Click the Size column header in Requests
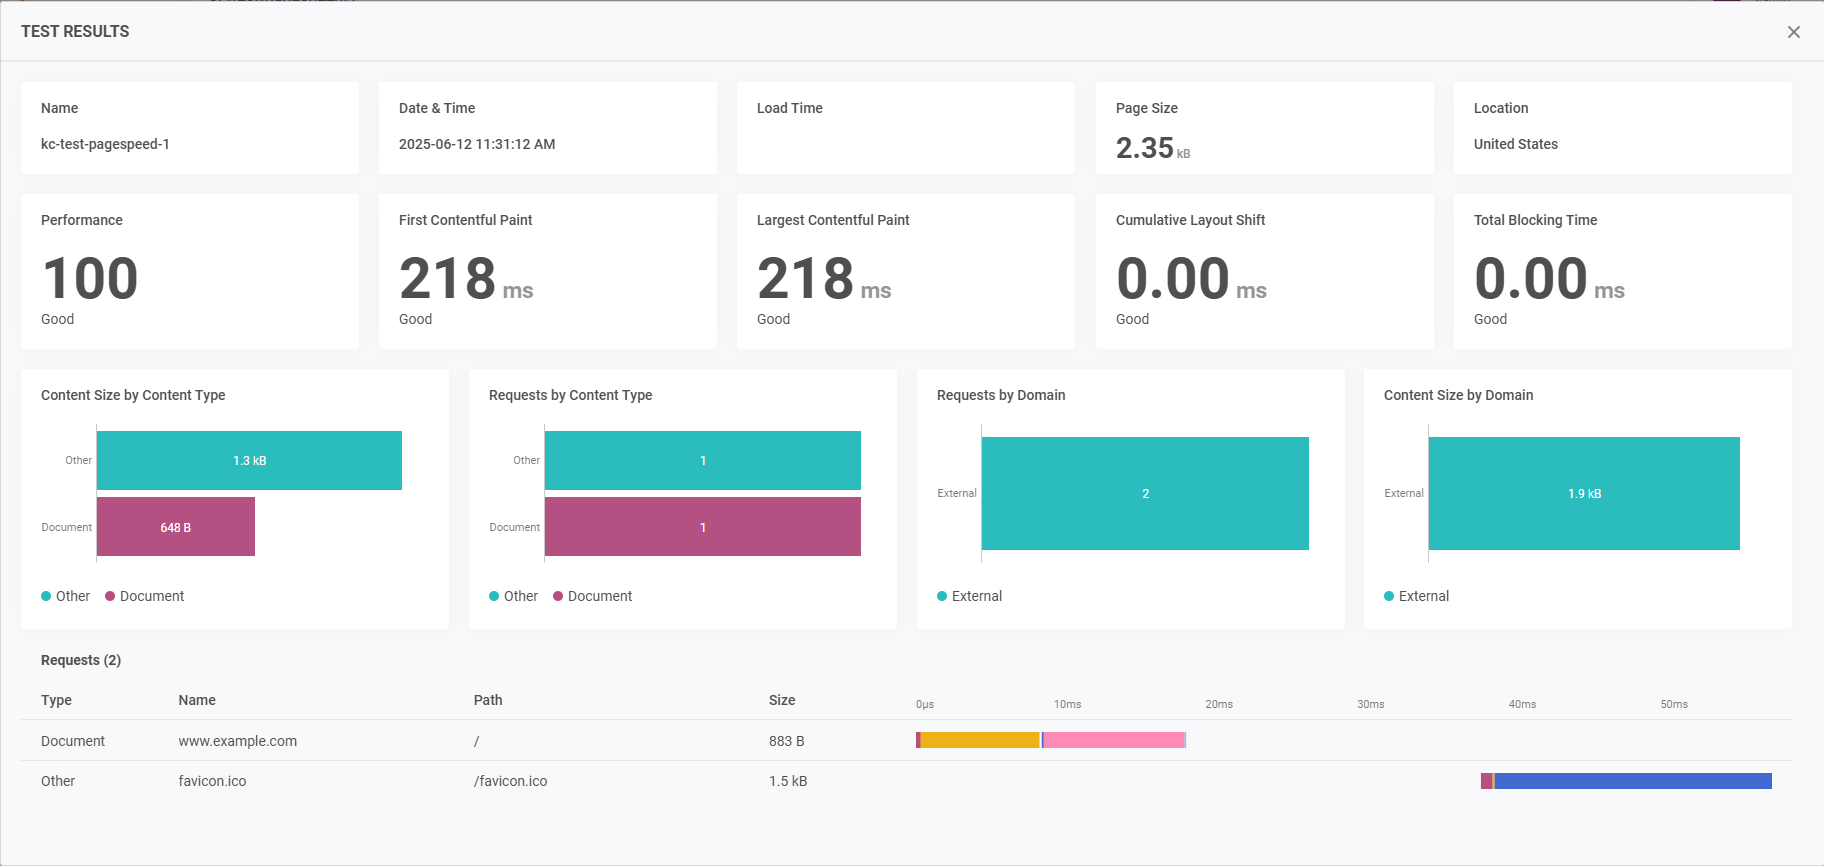Viewport: 1824px width, 866px height. point(782,700)
